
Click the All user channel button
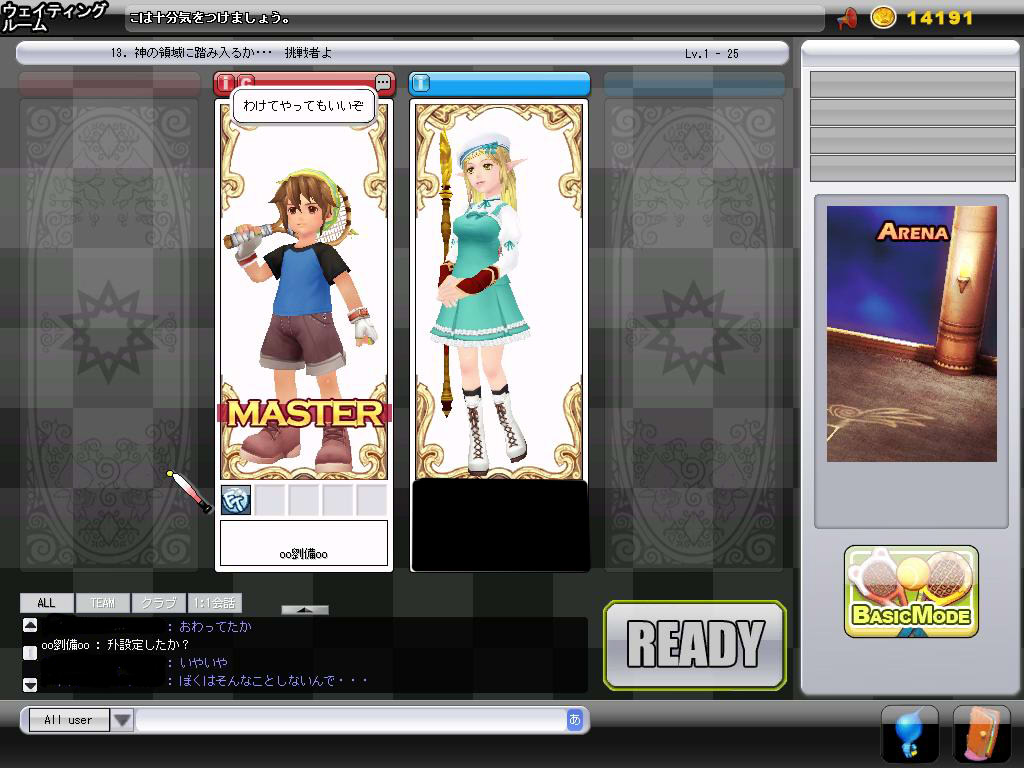point(68,720)
